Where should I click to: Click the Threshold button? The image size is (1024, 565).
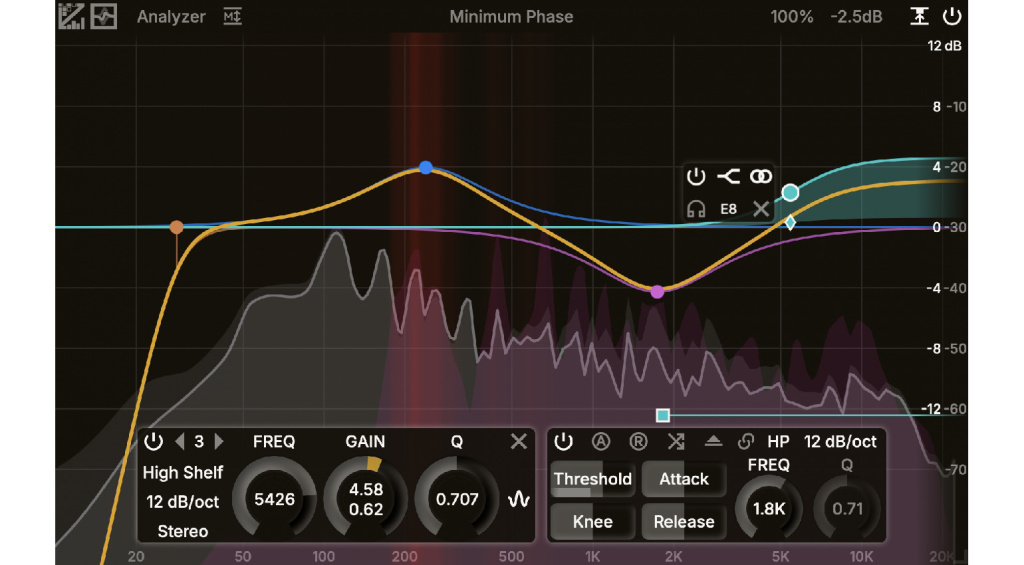(592, 479)
